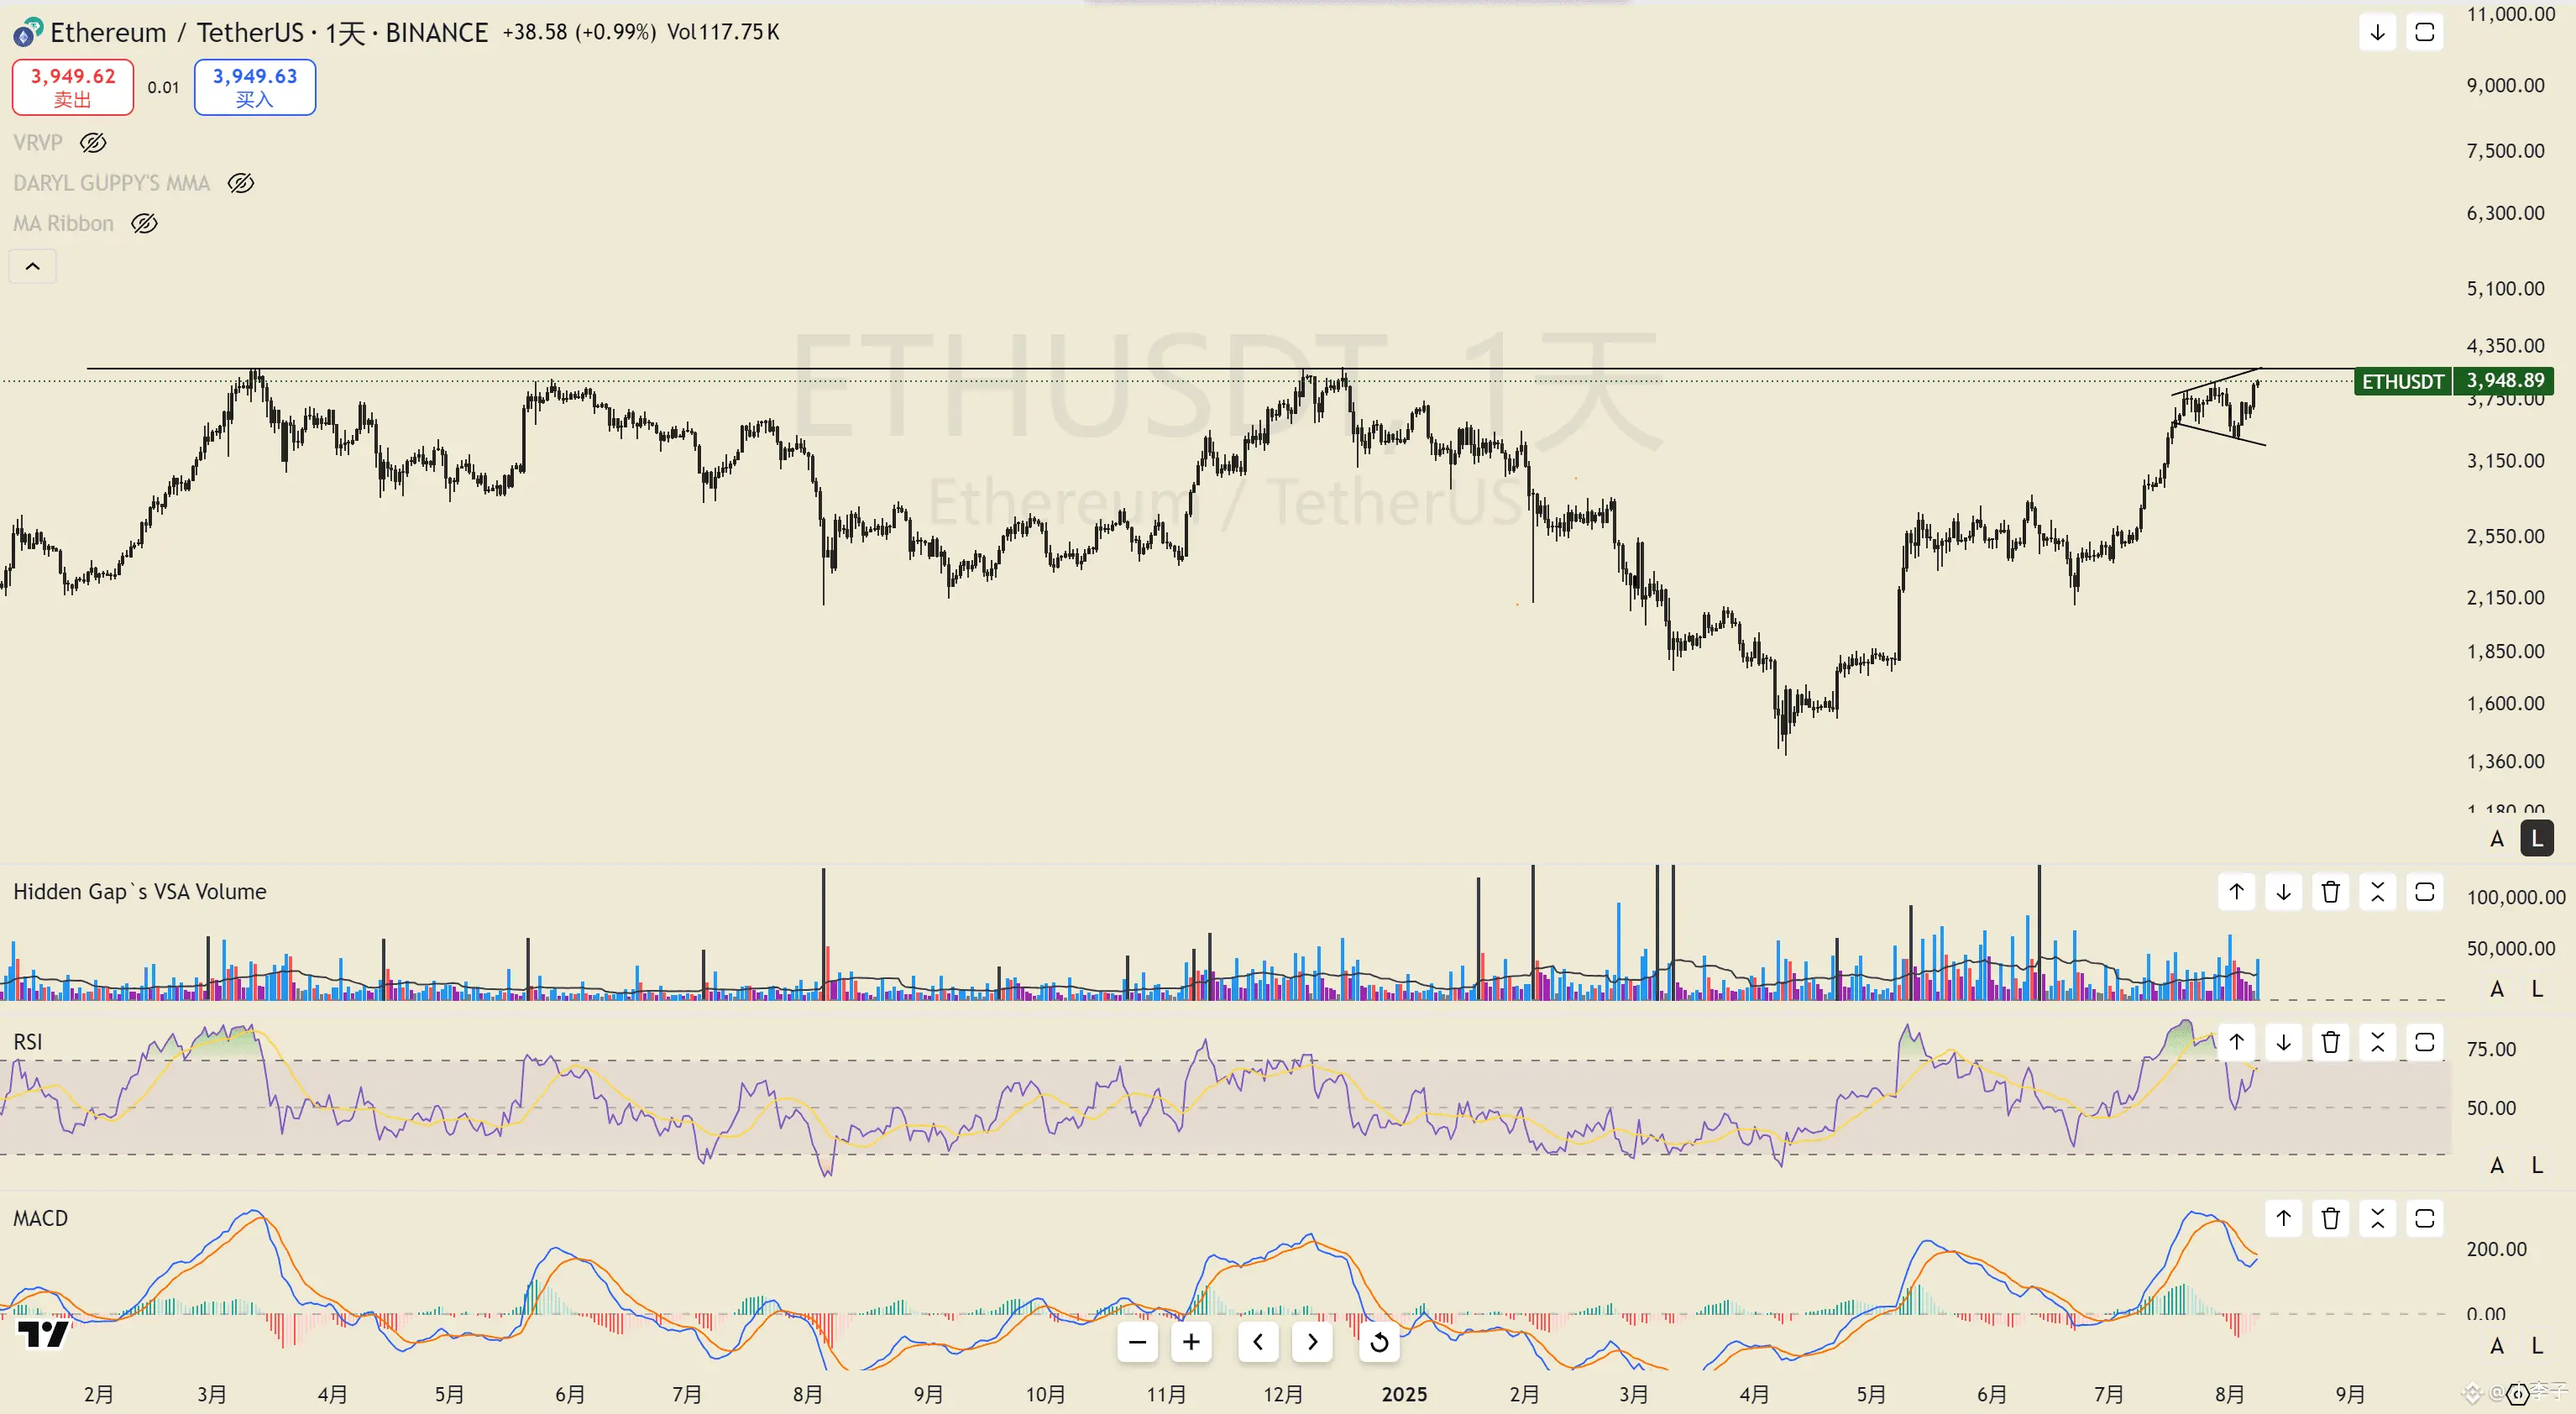Toggle log scale L on RSI pane
The image size is (2576, 1414).
[x=2537, y=1165]
